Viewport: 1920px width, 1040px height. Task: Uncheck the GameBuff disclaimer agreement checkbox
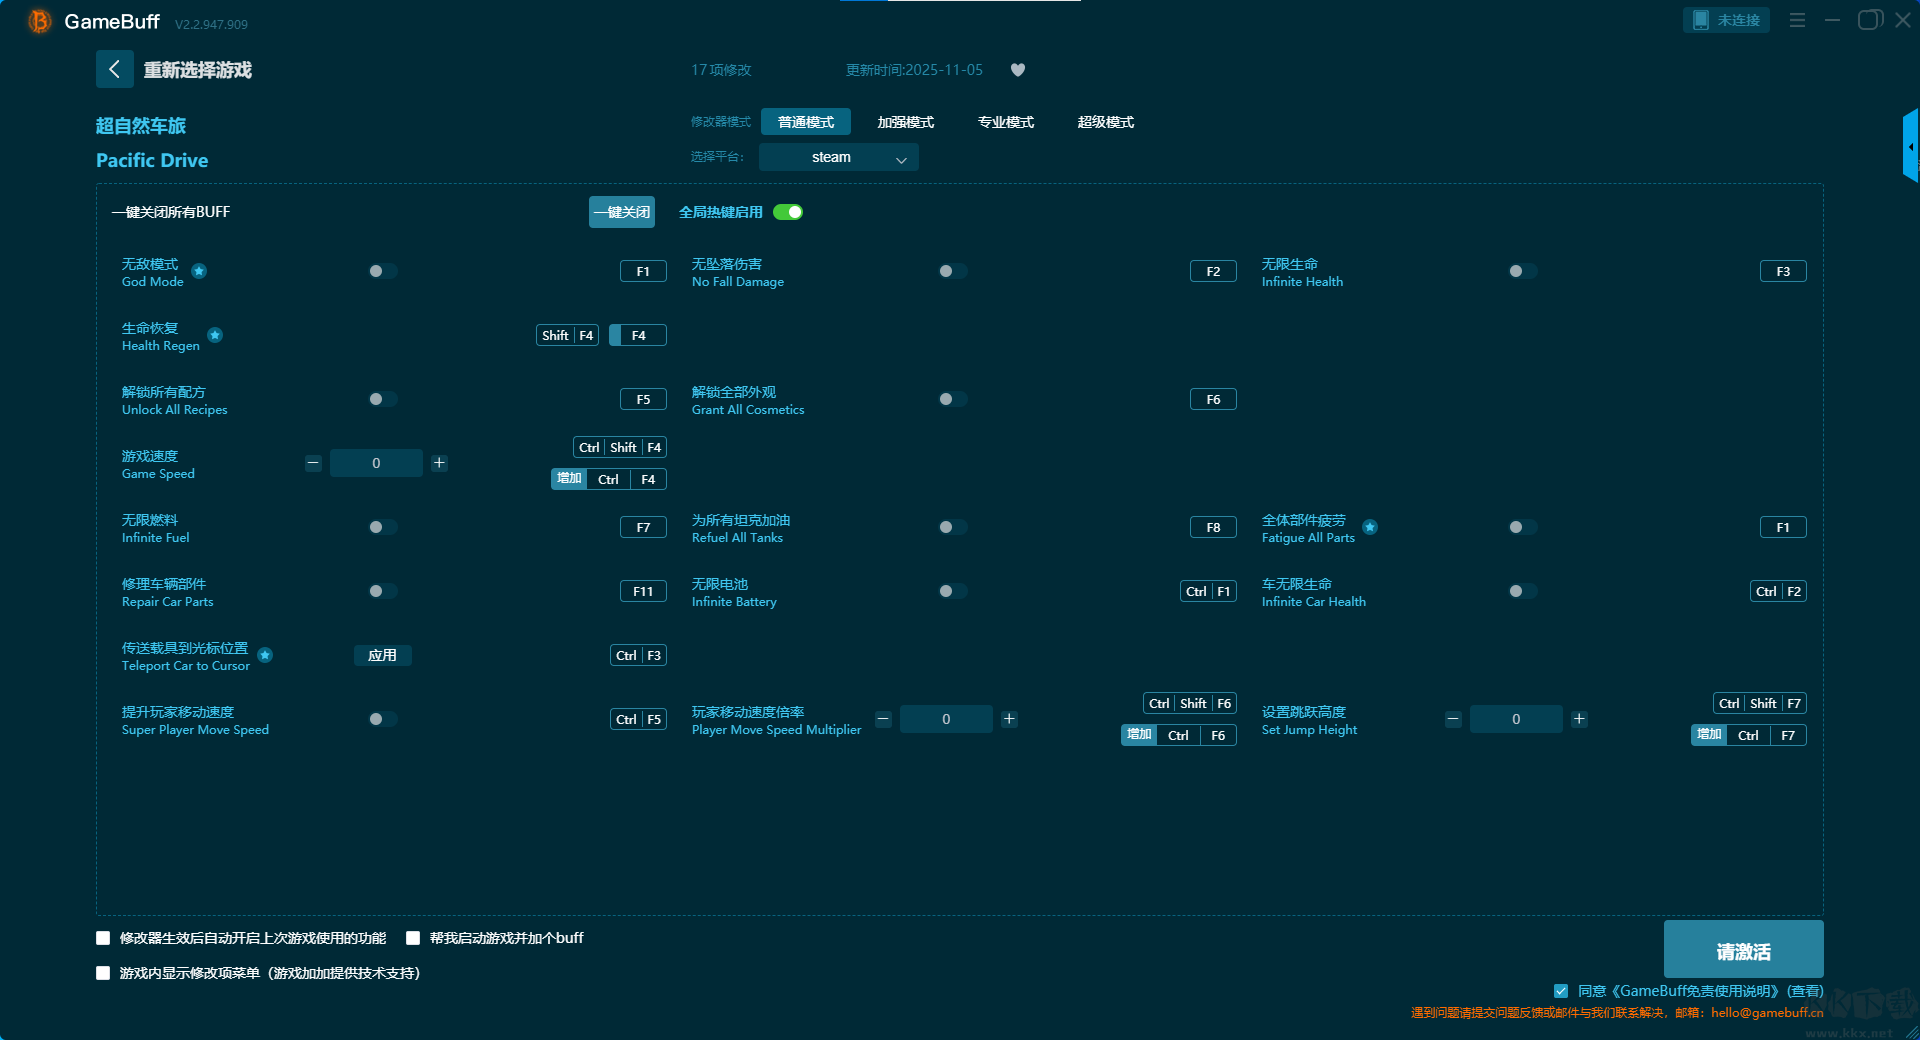pyautogui.click(x=1561, y=991)
